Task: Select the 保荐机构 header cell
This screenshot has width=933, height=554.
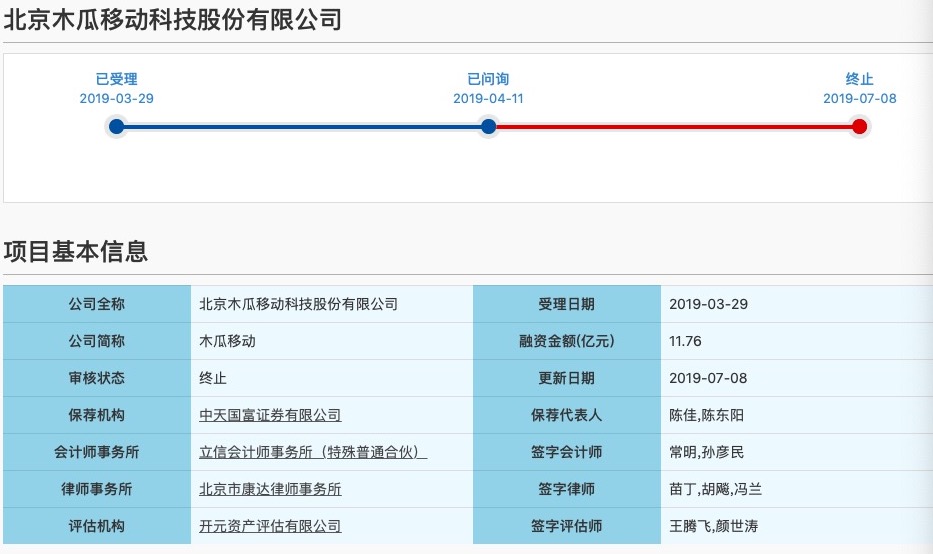Action: pos(97,415)
